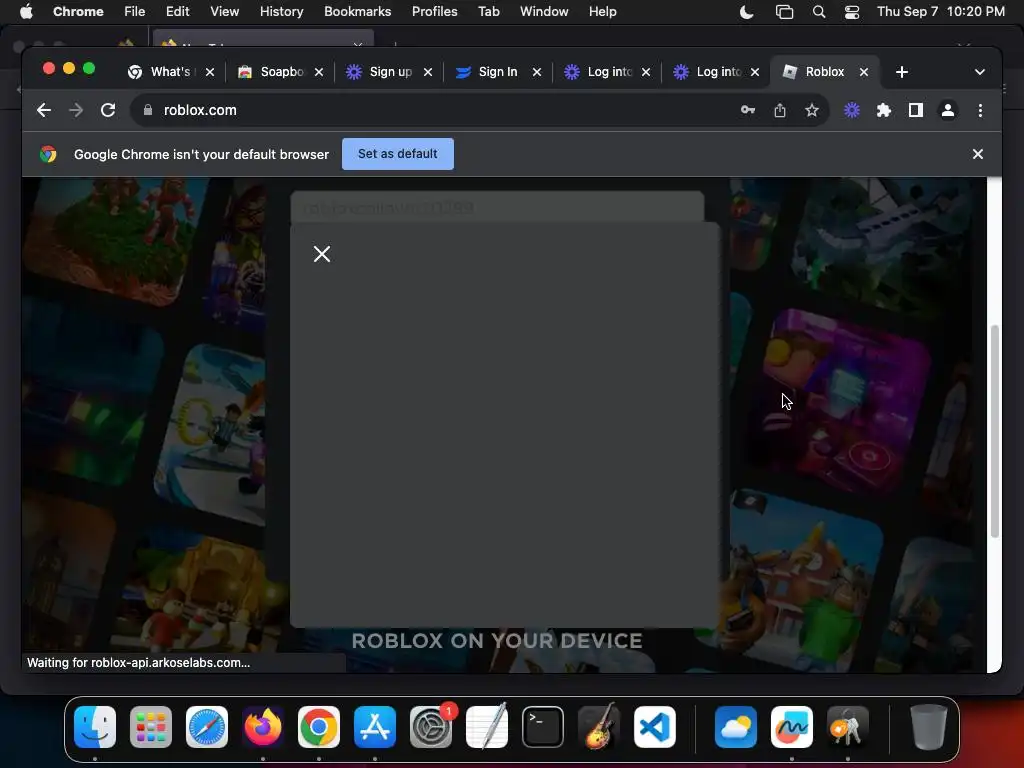
Task: Launch Safari from the Dock
Action: pos(207,727)
